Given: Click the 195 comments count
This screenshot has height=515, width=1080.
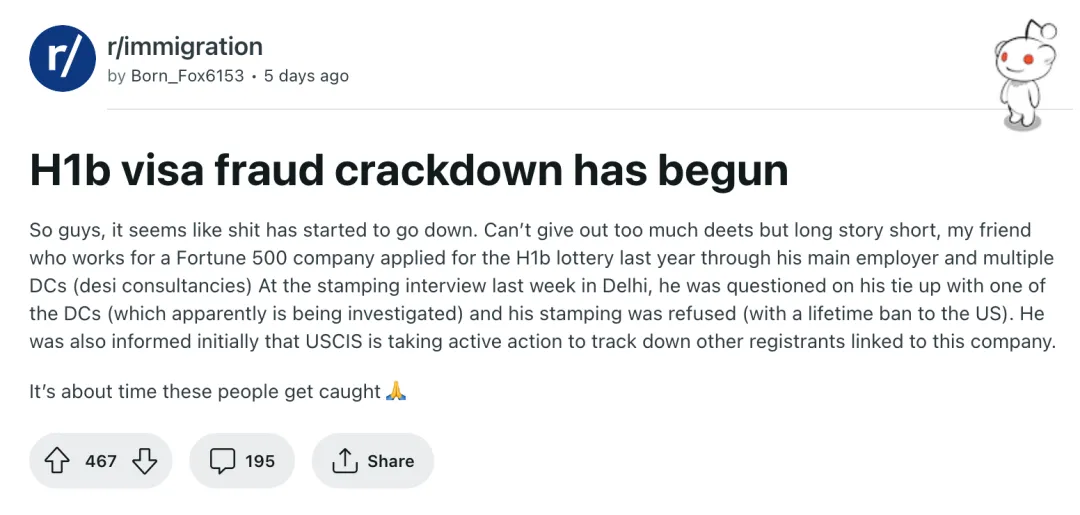Looking at the screenshot, I should tap(259, 461).
